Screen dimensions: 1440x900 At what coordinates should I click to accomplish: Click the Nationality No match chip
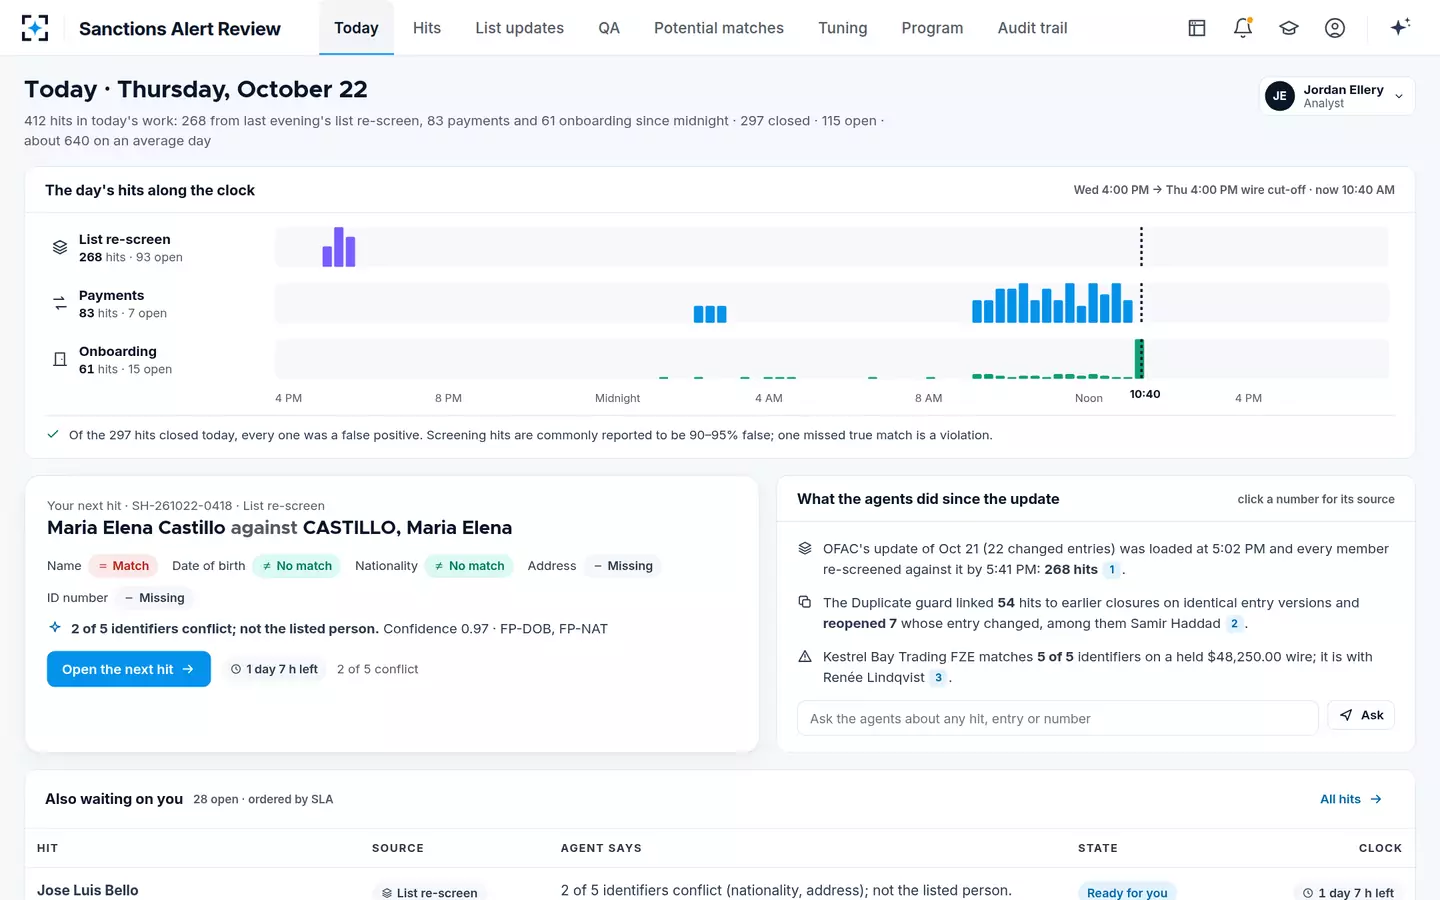coord(469,566)
